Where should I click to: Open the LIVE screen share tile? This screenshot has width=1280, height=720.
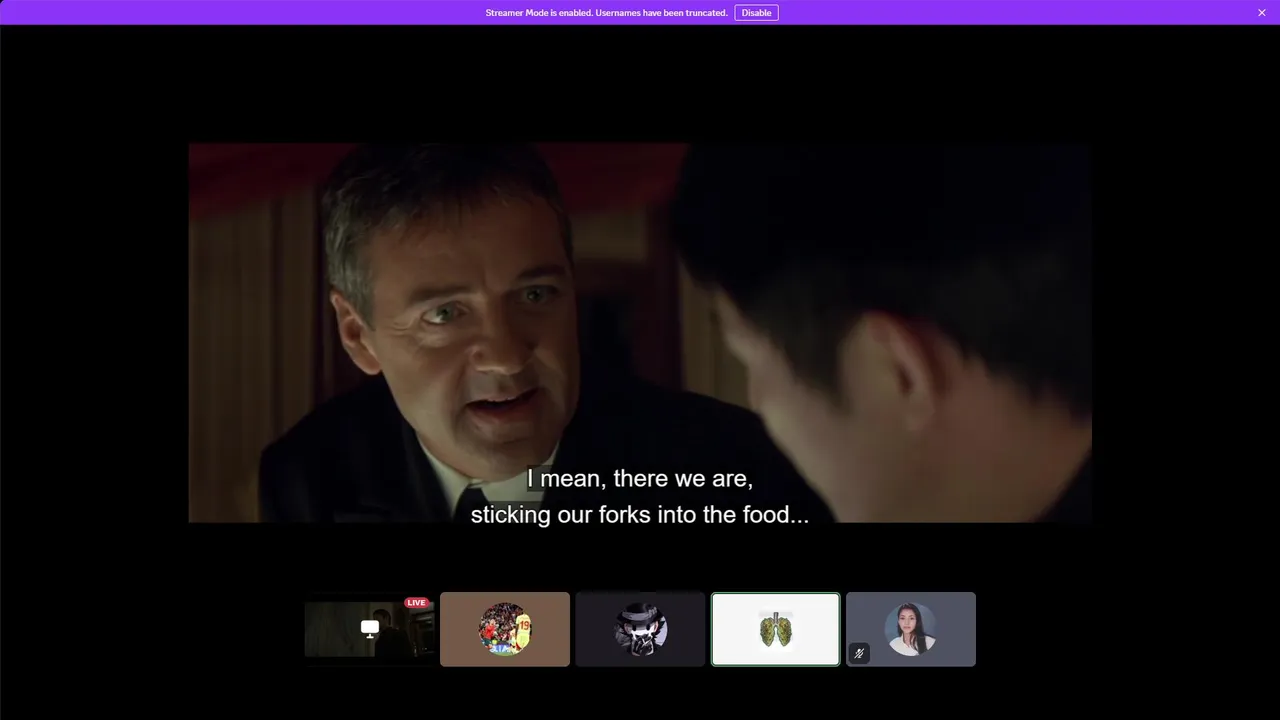pos(370,629)
